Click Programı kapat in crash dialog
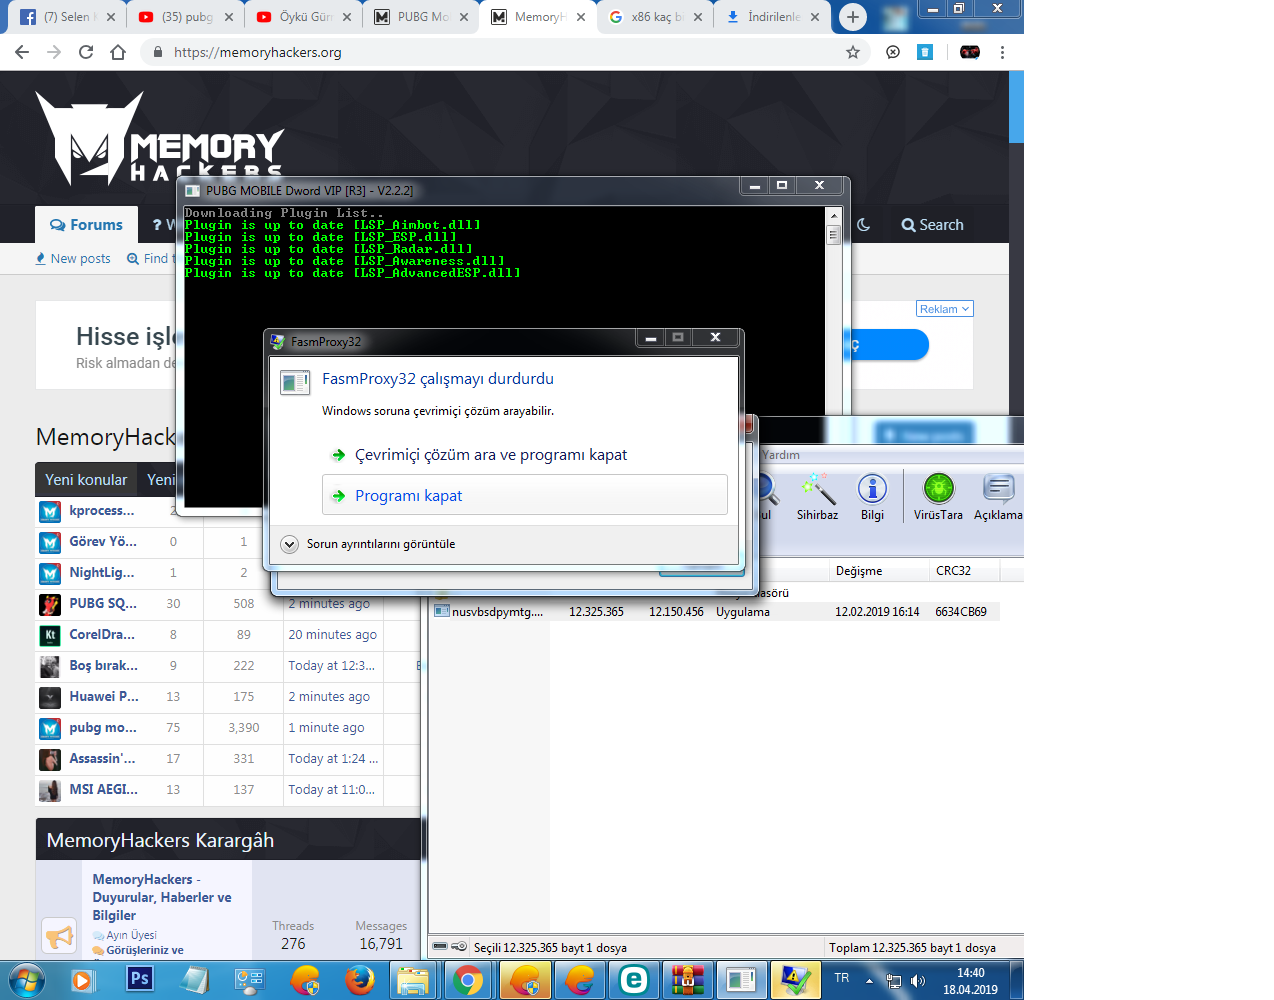Screen dimensions: 1274x1000 click(x=525, y=495)
